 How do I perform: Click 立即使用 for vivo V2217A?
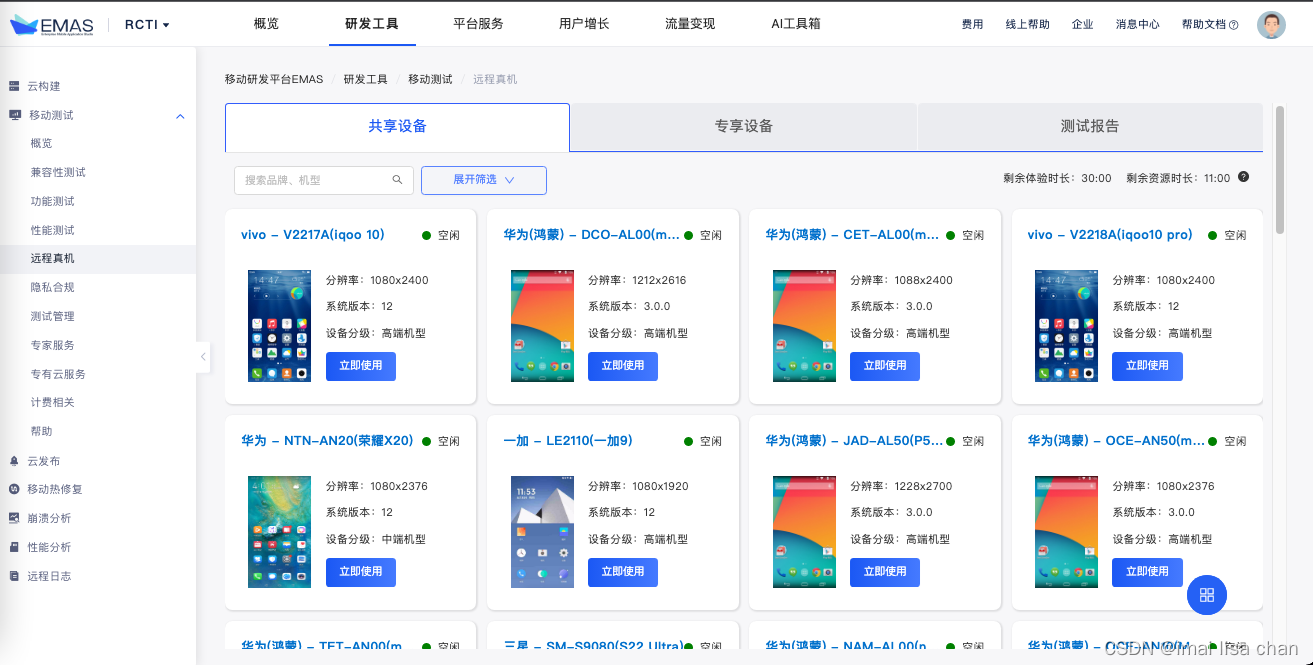(x=361, y=366)
